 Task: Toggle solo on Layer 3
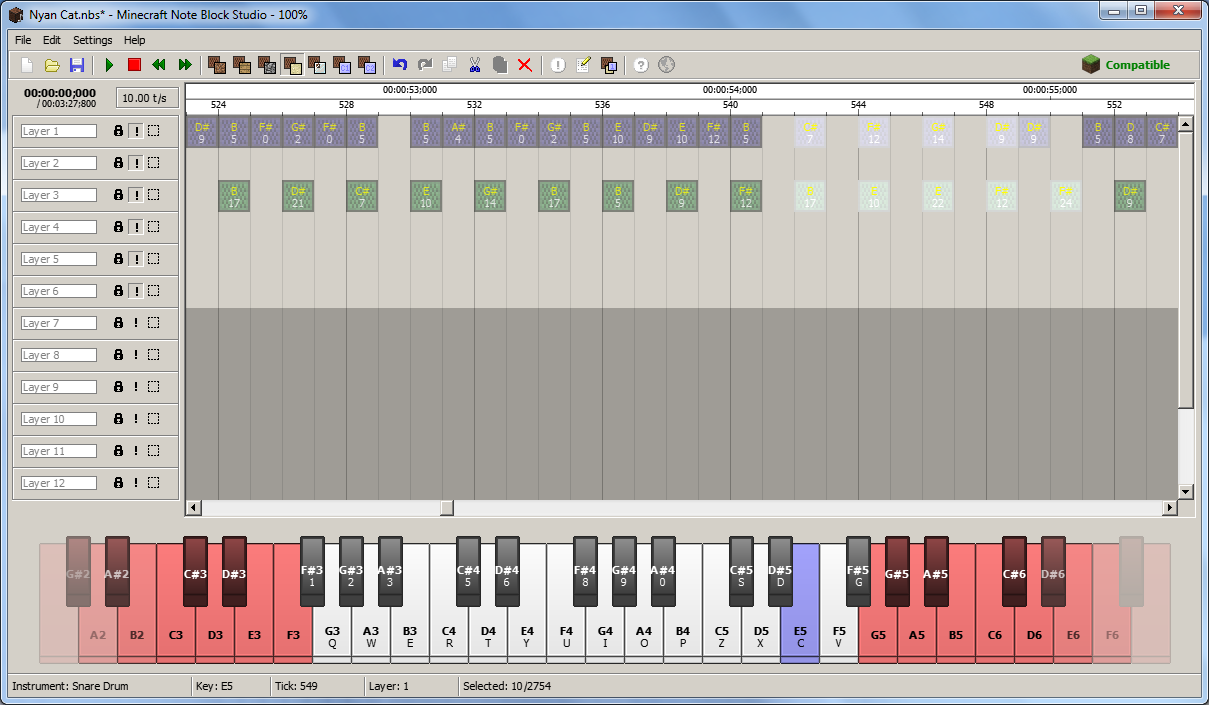pos(135,195)
